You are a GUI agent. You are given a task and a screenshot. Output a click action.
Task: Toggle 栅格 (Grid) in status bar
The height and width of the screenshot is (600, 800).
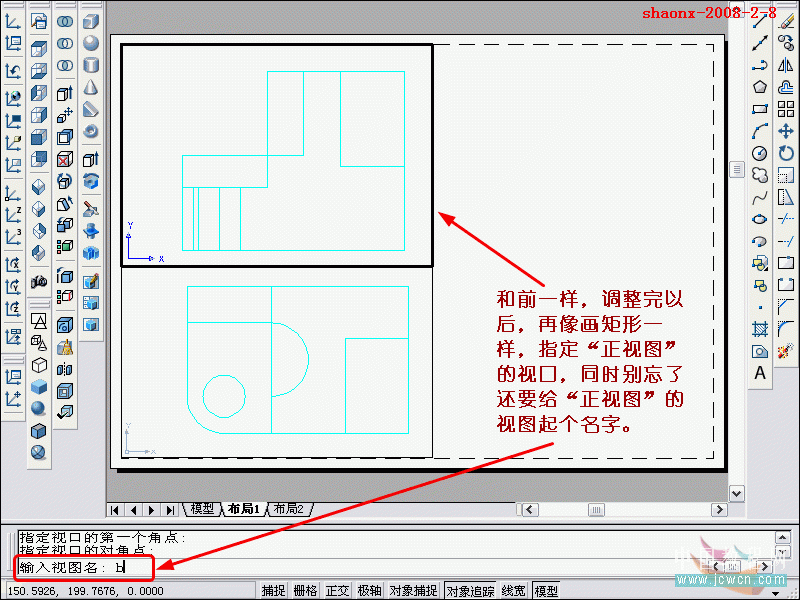point(305,591)
